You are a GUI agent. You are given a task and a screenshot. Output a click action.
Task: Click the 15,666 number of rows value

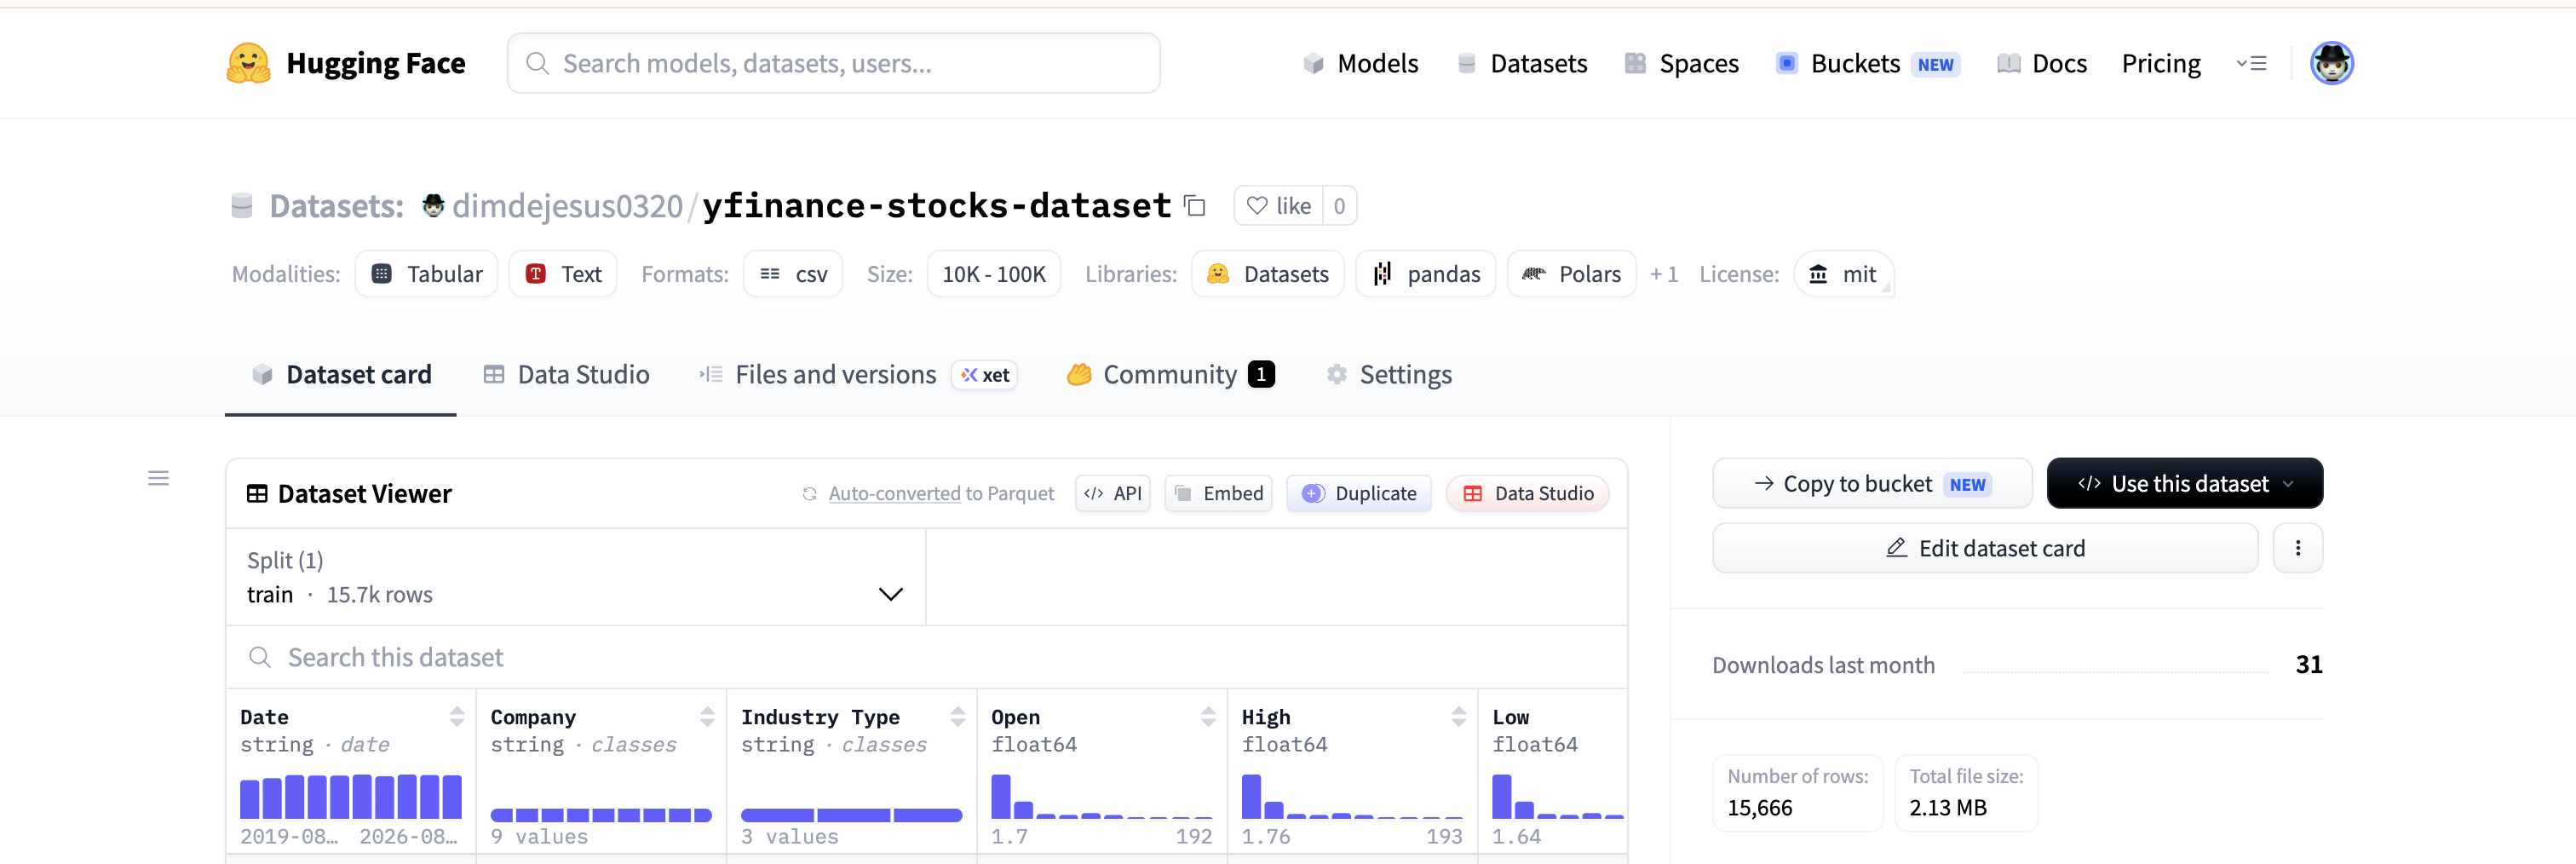coord(1759,807)
